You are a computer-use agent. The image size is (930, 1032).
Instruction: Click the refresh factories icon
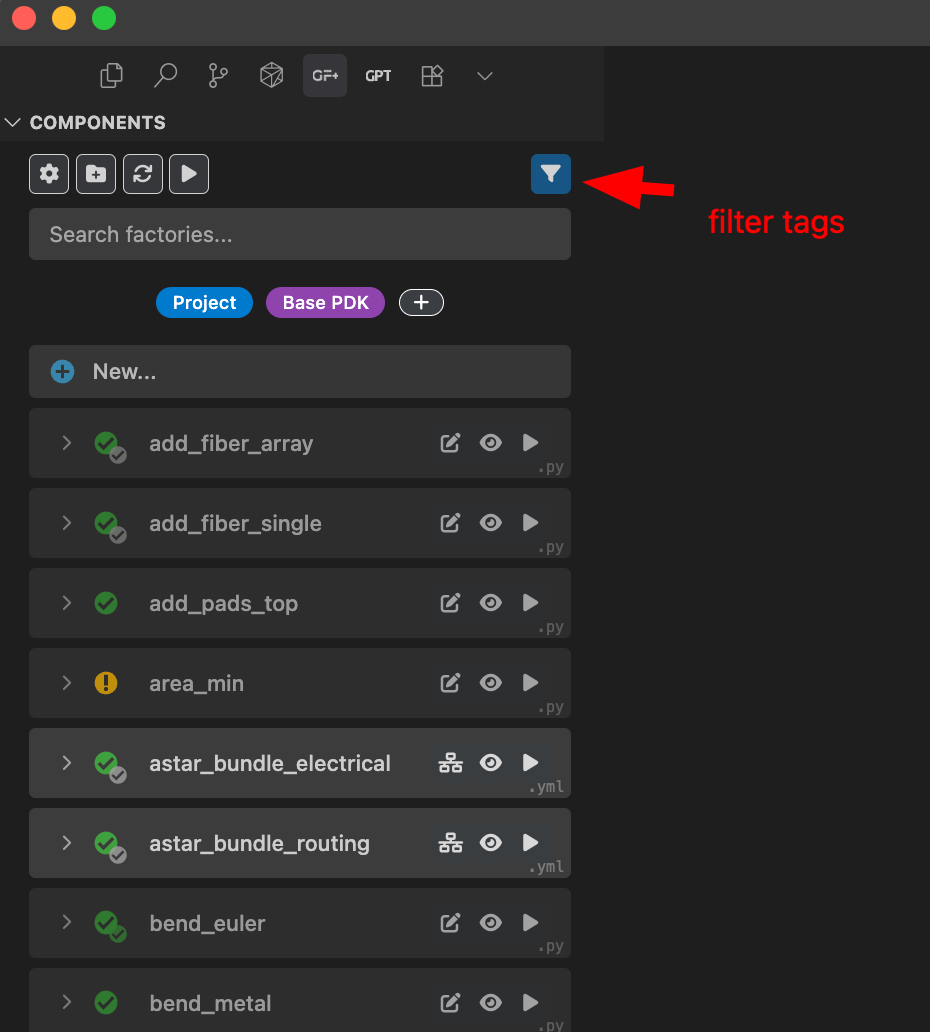click(x=142, y=173)
